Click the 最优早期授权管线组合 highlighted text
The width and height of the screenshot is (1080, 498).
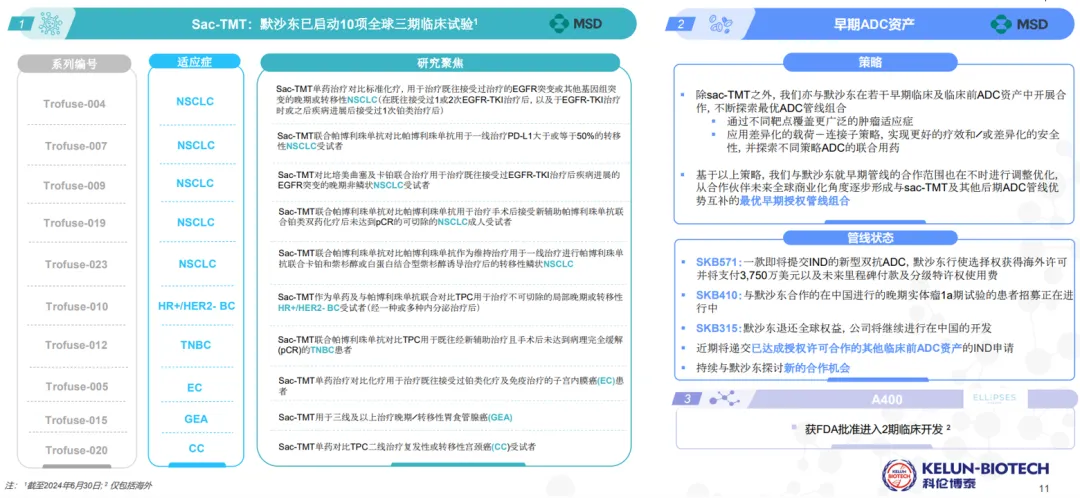[794, 200]
